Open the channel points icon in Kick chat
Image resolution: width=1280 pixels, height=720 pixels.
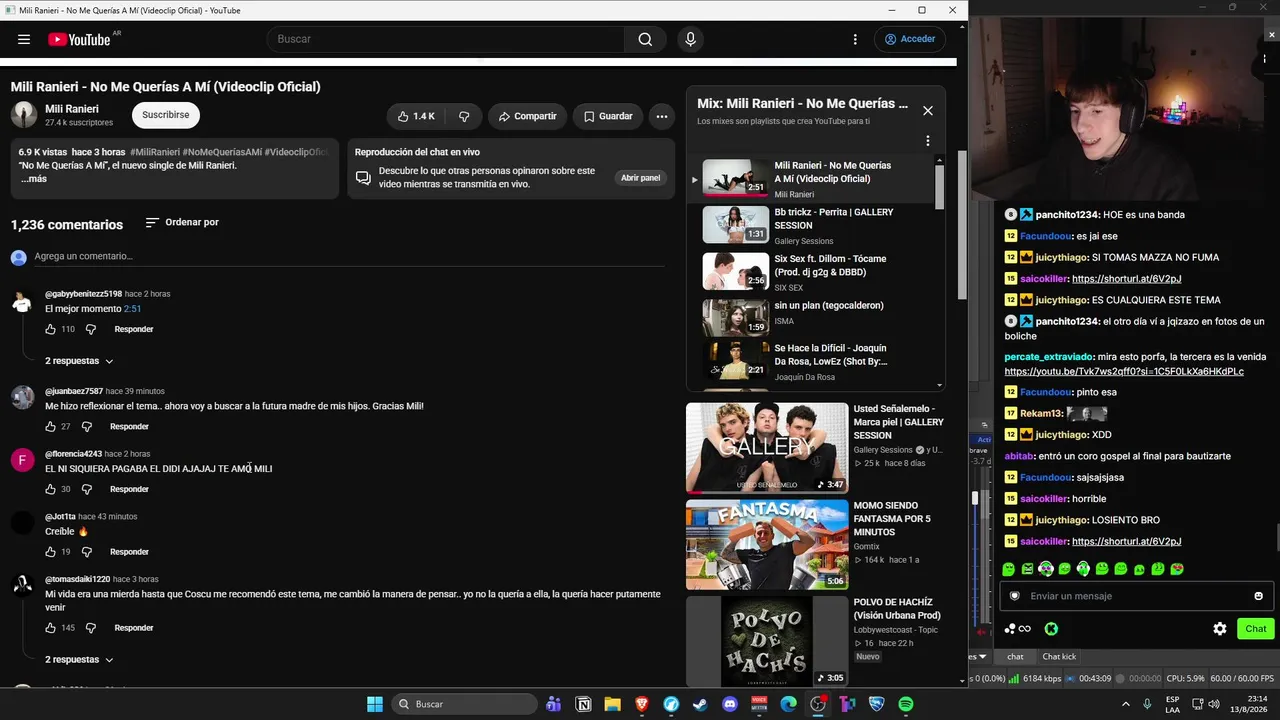coord(1017,629)
